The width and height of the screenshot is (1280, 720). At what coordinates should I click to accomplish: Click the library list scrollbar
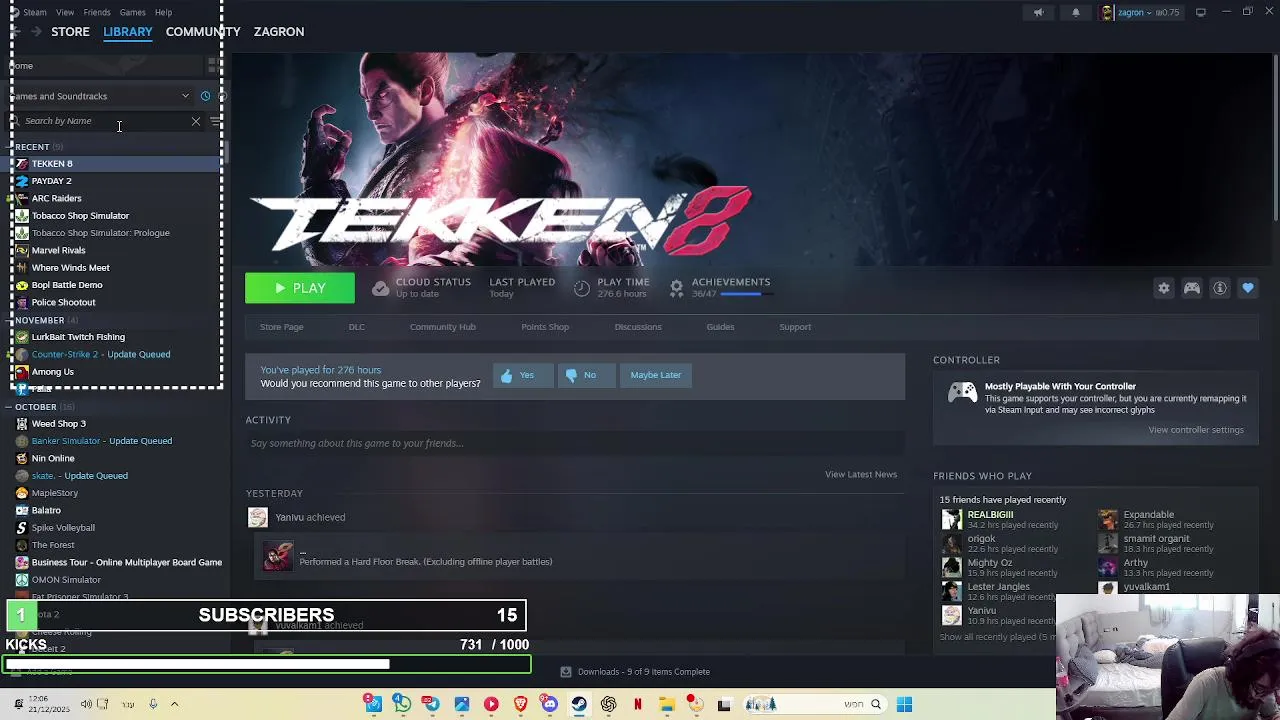[x=227, y=152]
